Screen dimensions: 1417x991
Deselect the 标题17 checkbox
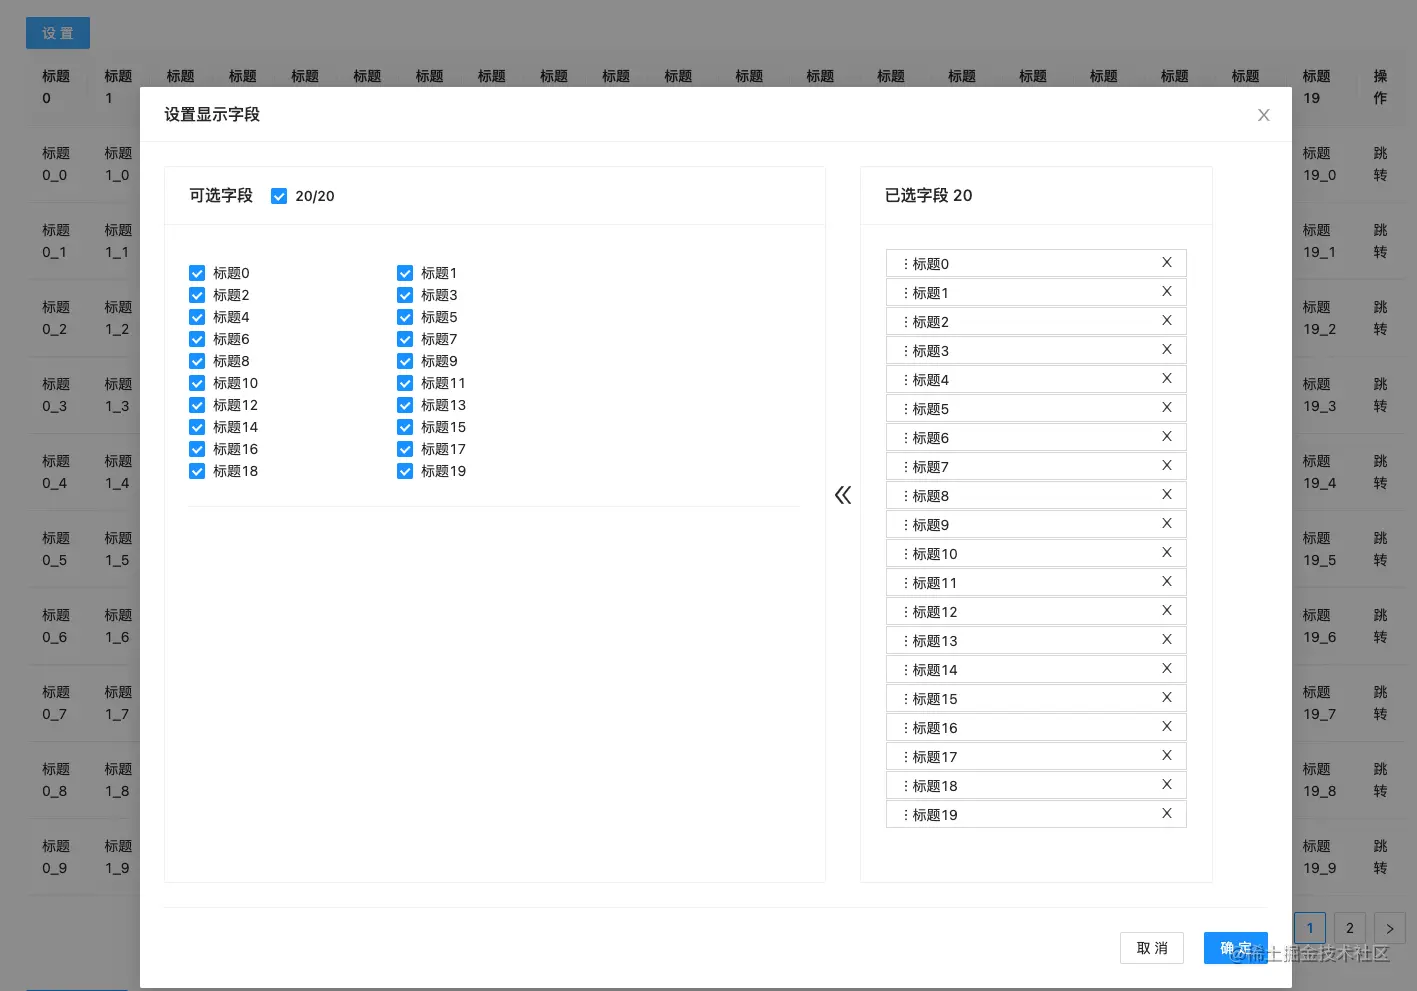405,449
